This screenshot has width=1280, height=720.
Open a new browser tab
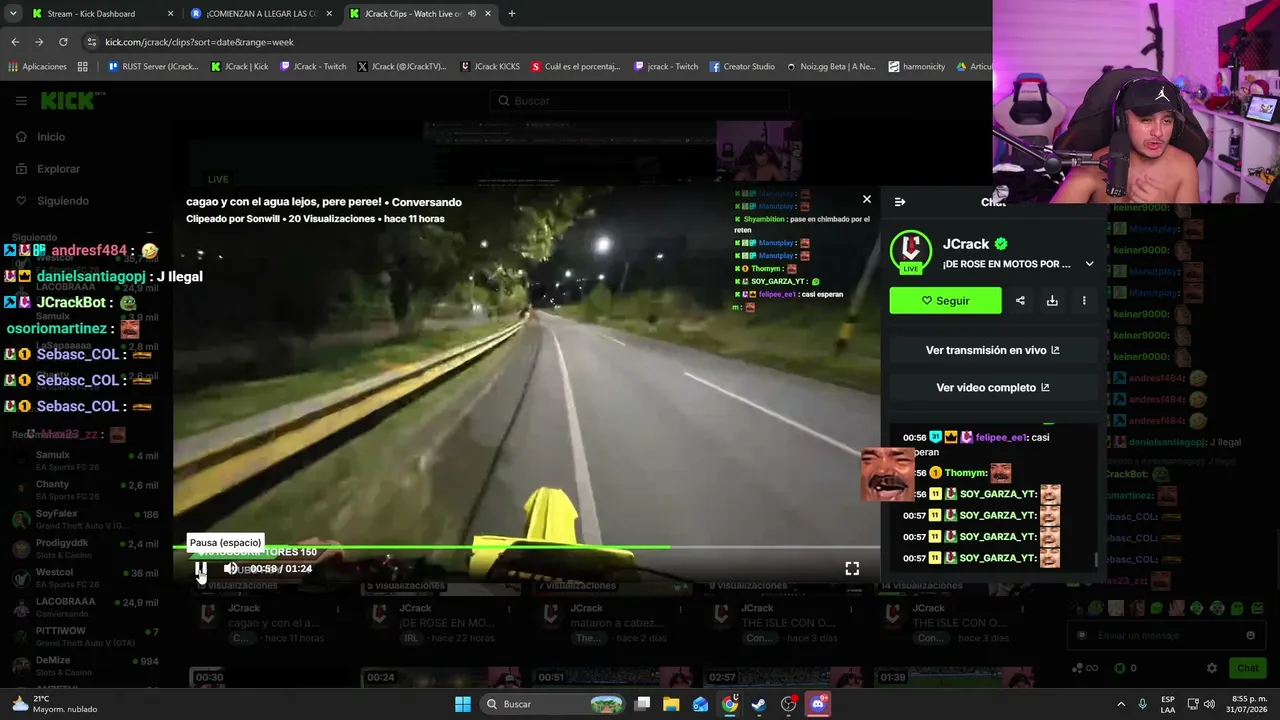[x=512, y=14]
